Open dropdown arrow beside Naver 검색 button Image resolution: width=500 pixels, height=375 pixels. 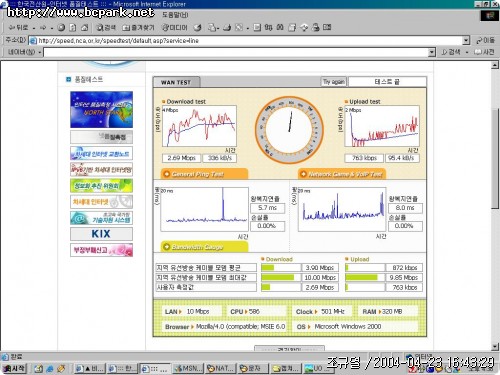pyautogui.click(x=467, y=52)
